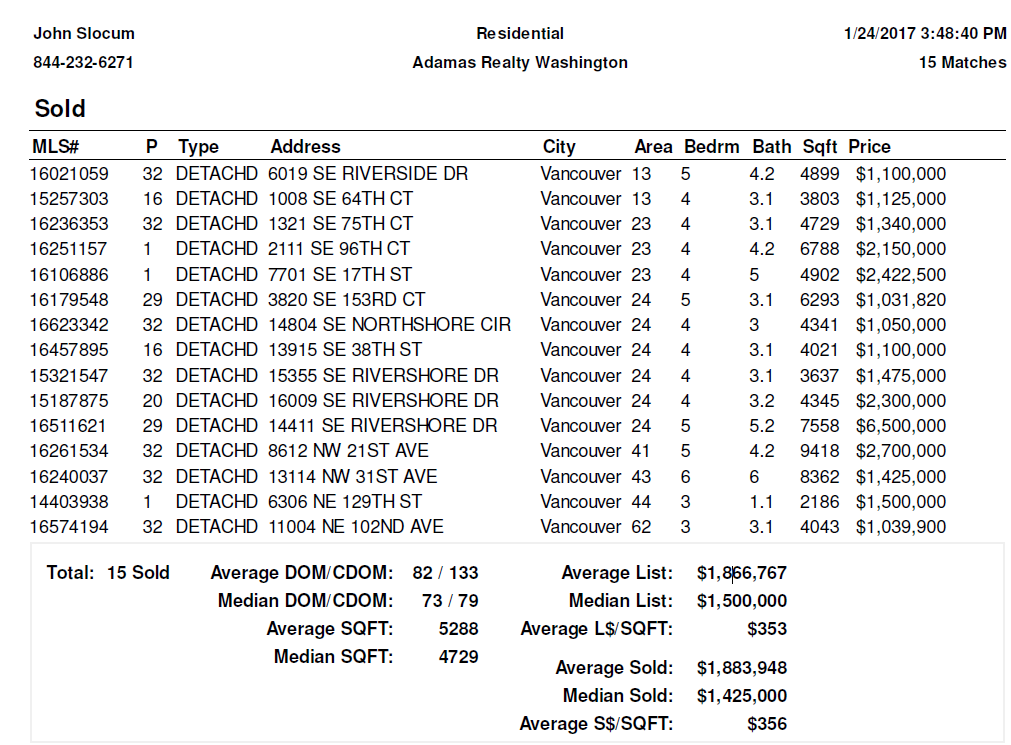Click the price $1,475,000
This screenshot has width=1011, height=745.
[x=901, y=377]
